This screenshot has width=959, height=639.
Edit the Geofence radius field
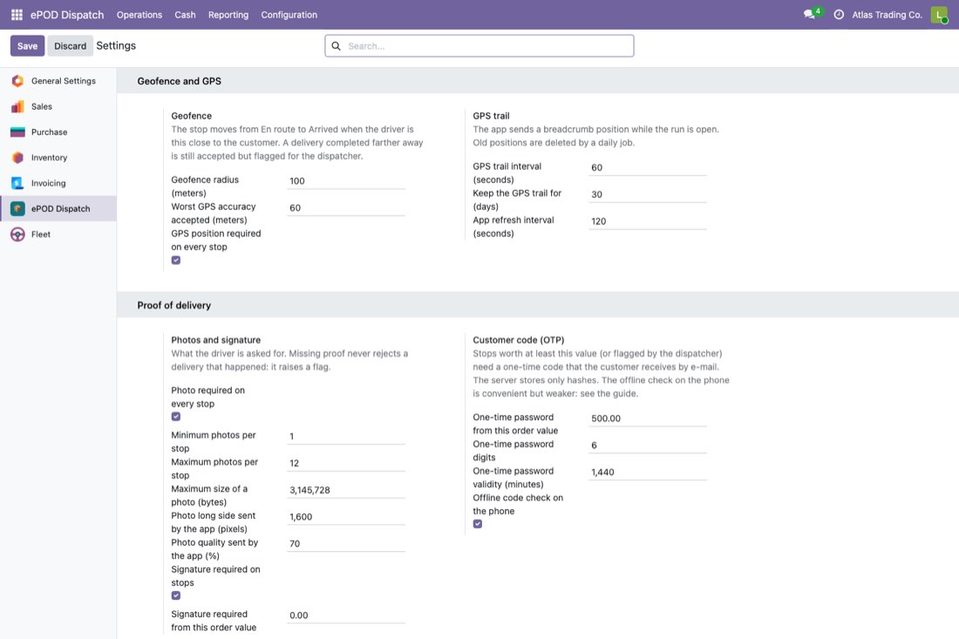pyautogui.click(x=346, y=181)
